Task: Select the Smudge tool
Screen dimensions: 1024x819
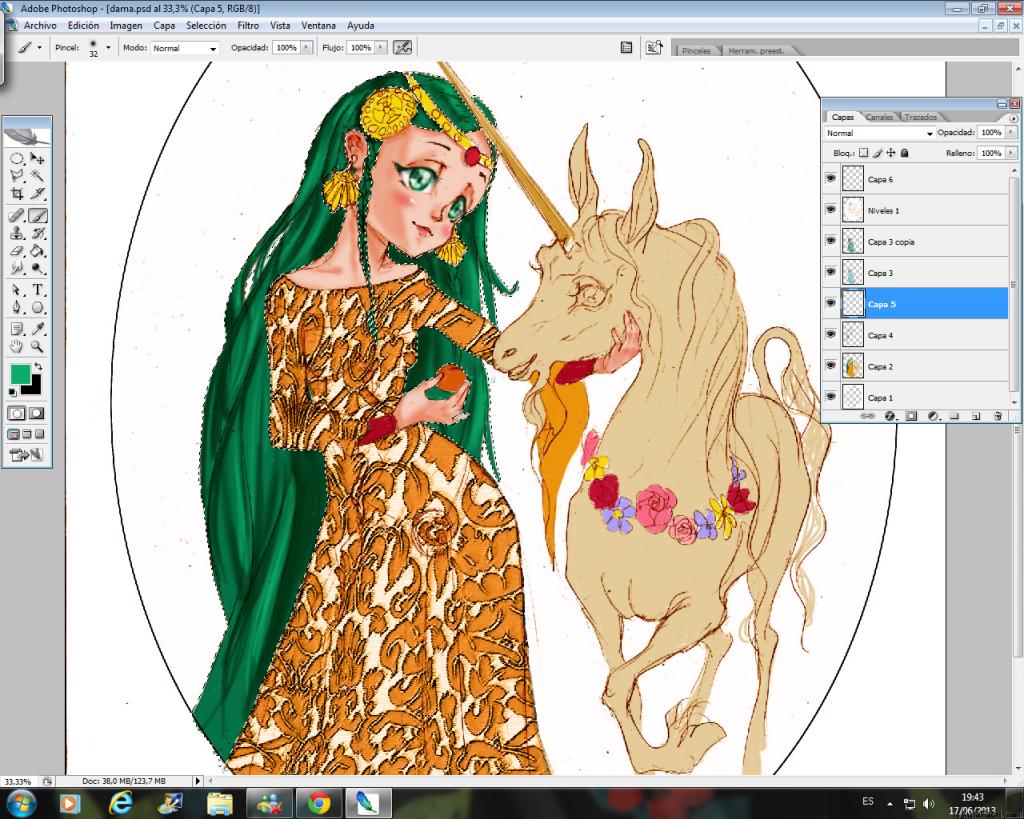Action: click(x=17, y=268)
